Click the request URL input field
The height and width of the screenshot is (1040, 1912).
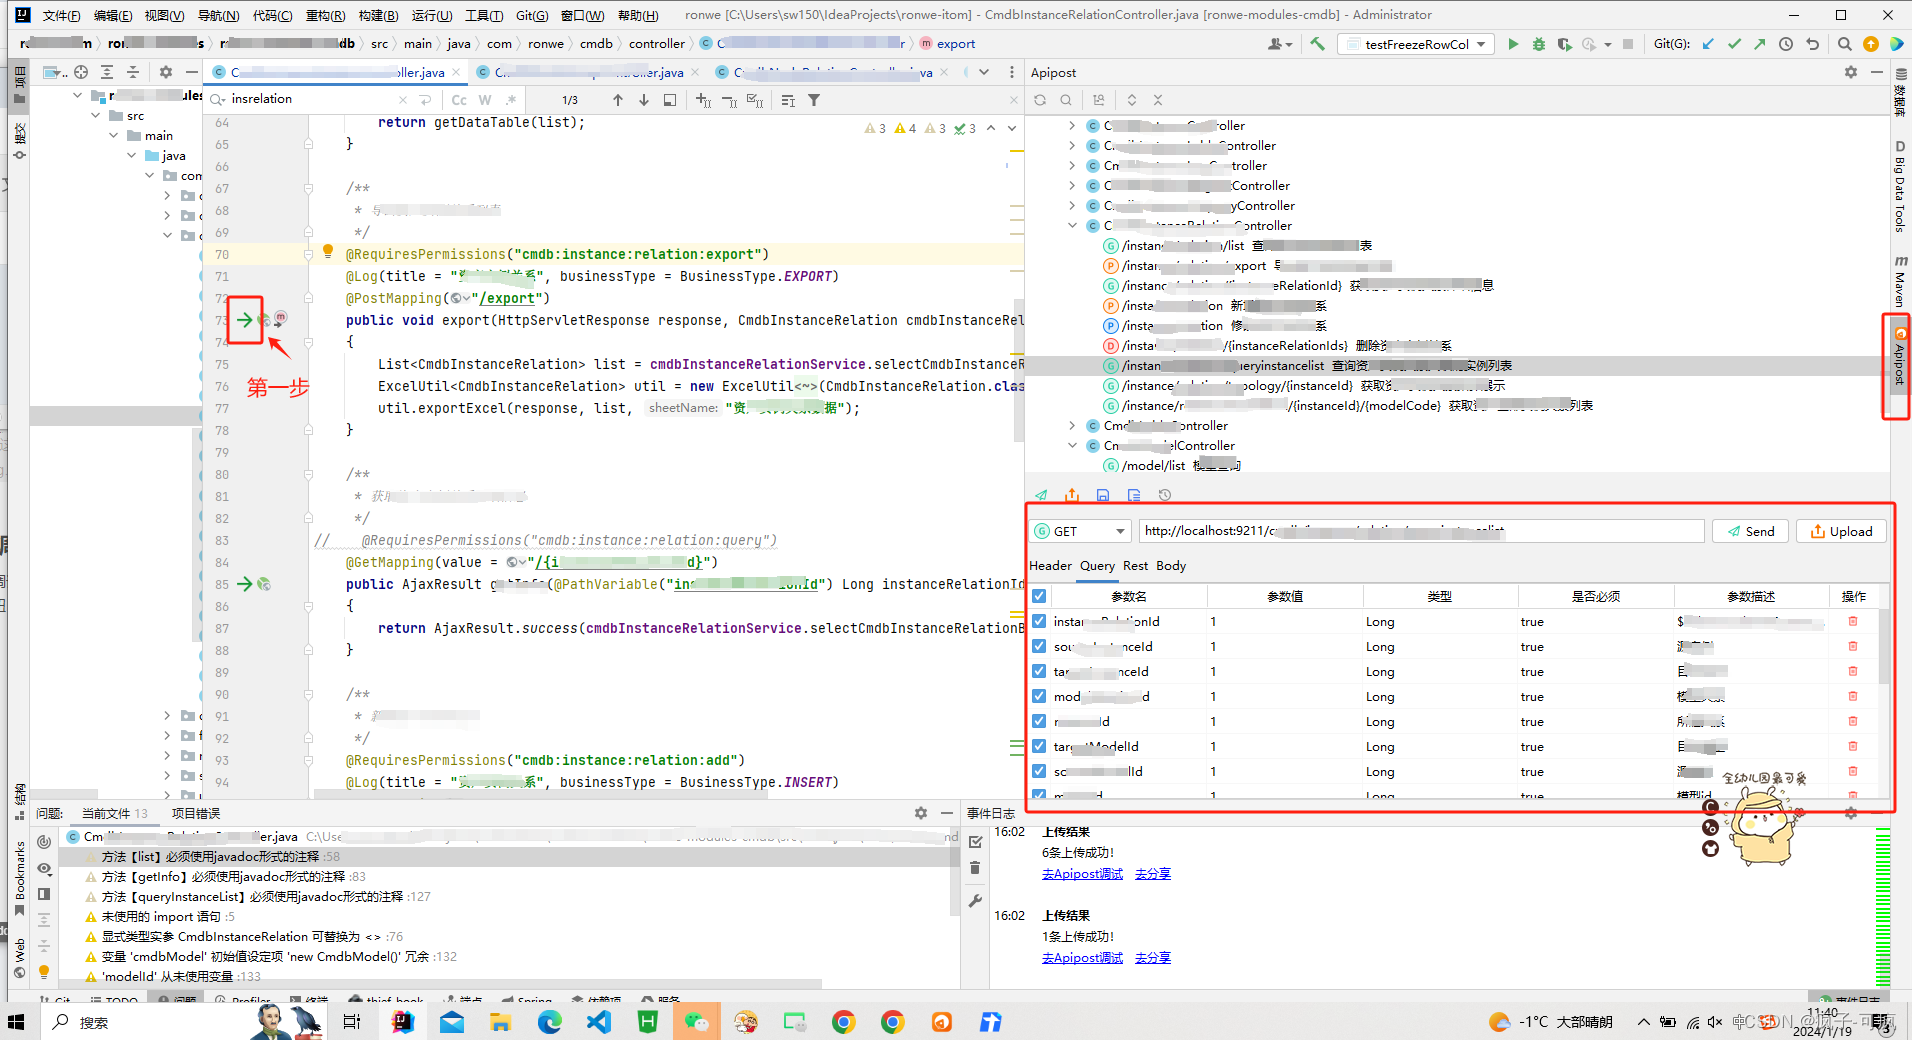point(1420,531)
